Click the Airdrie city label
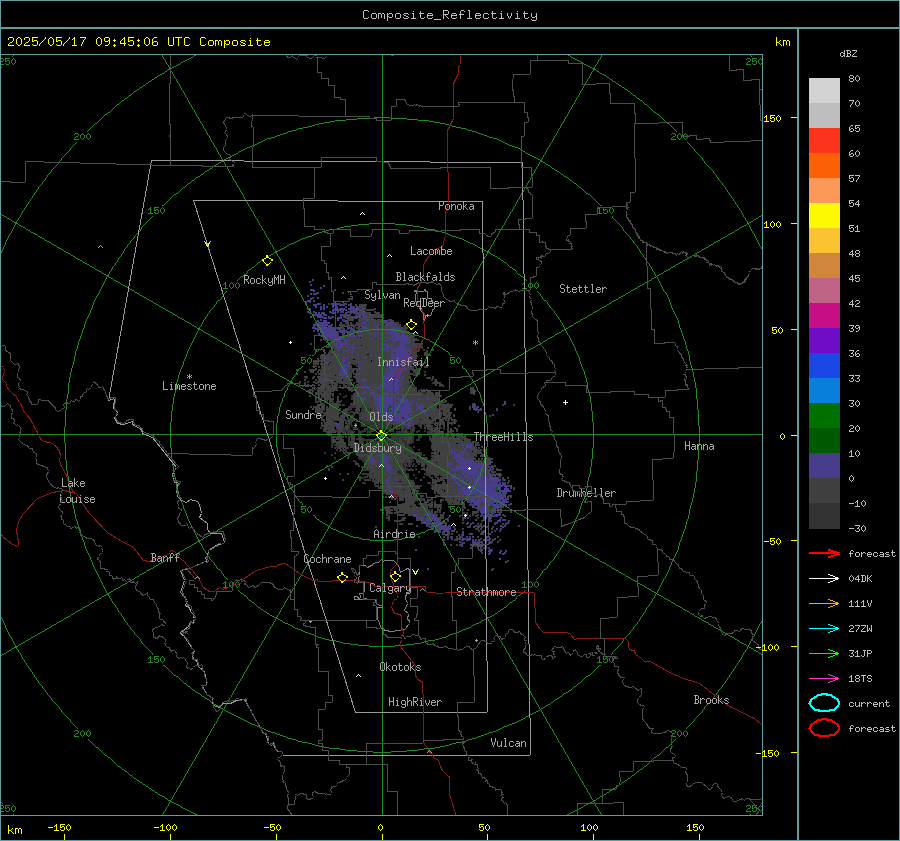The image size is (900, 841). point(394,534)
